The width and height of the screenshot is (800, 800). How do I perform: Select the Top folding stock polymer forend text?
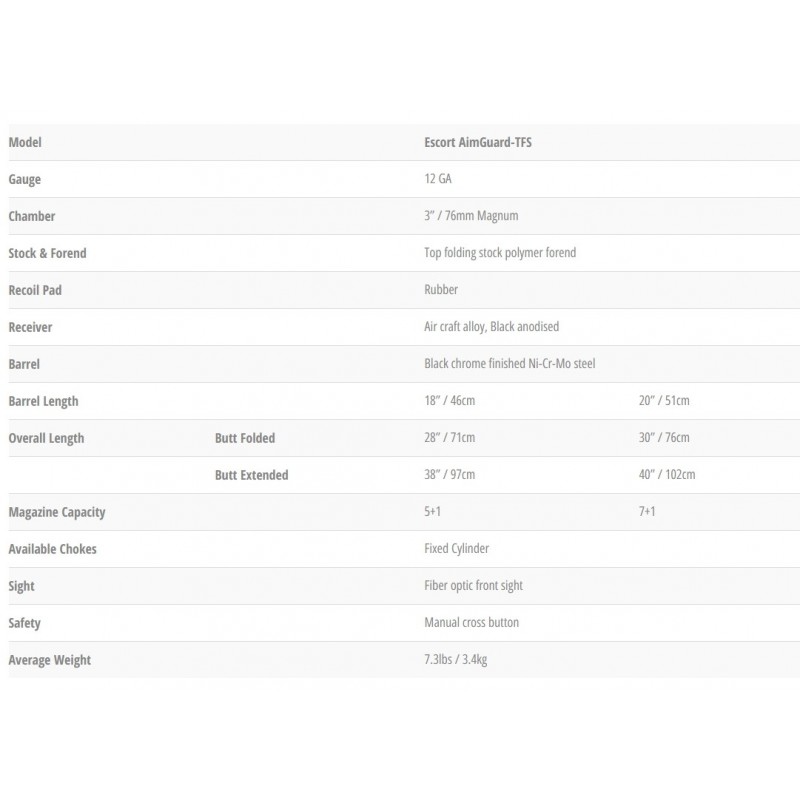point(500,253)
